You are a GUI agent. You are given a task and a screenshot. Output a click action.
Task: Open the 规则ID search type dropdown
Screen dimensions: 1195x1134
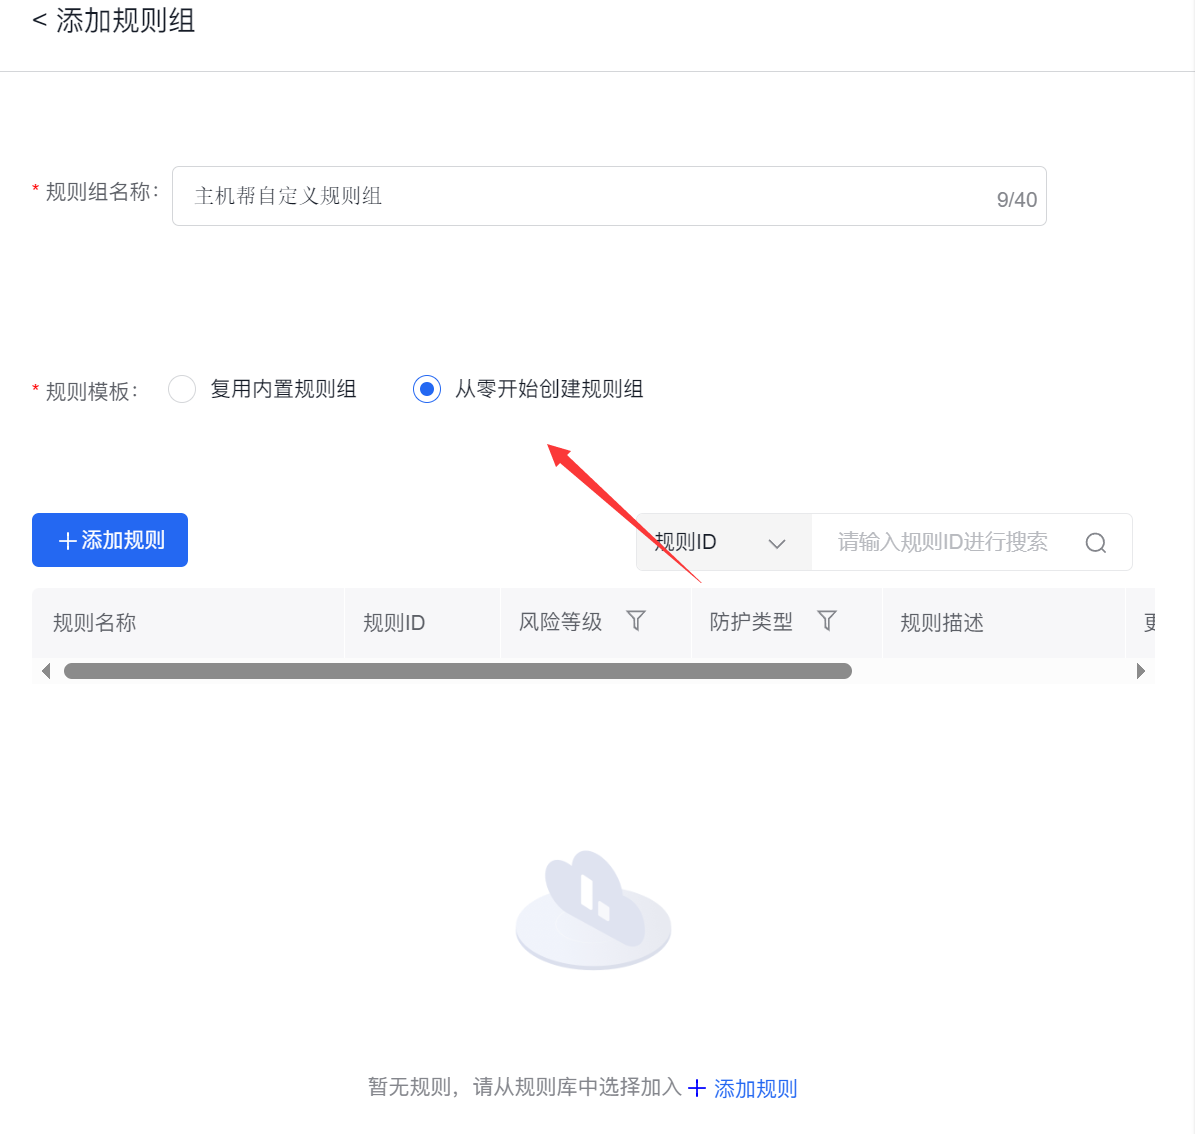(724, 543)
